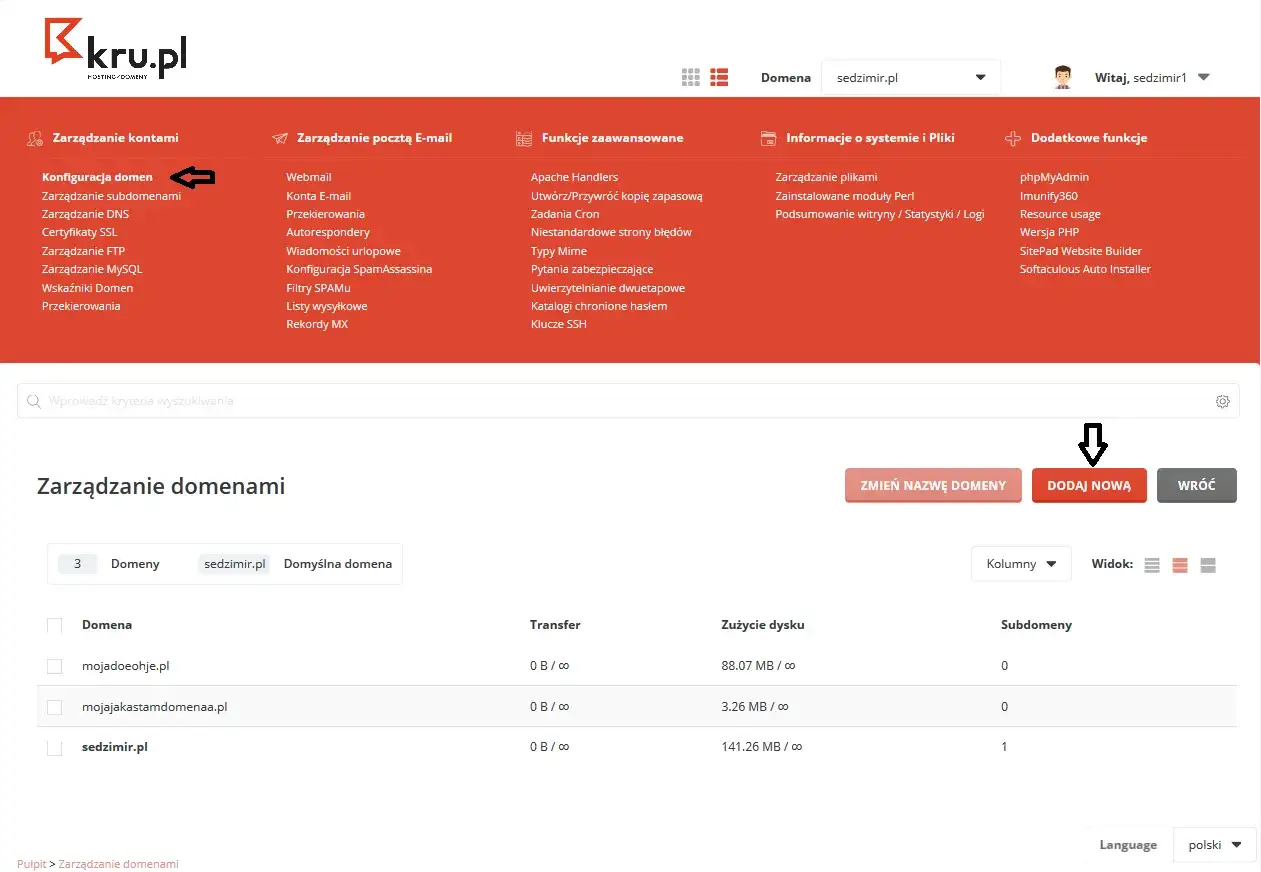
Task: Switch to grid view in top bar
Action: [690, 76]
